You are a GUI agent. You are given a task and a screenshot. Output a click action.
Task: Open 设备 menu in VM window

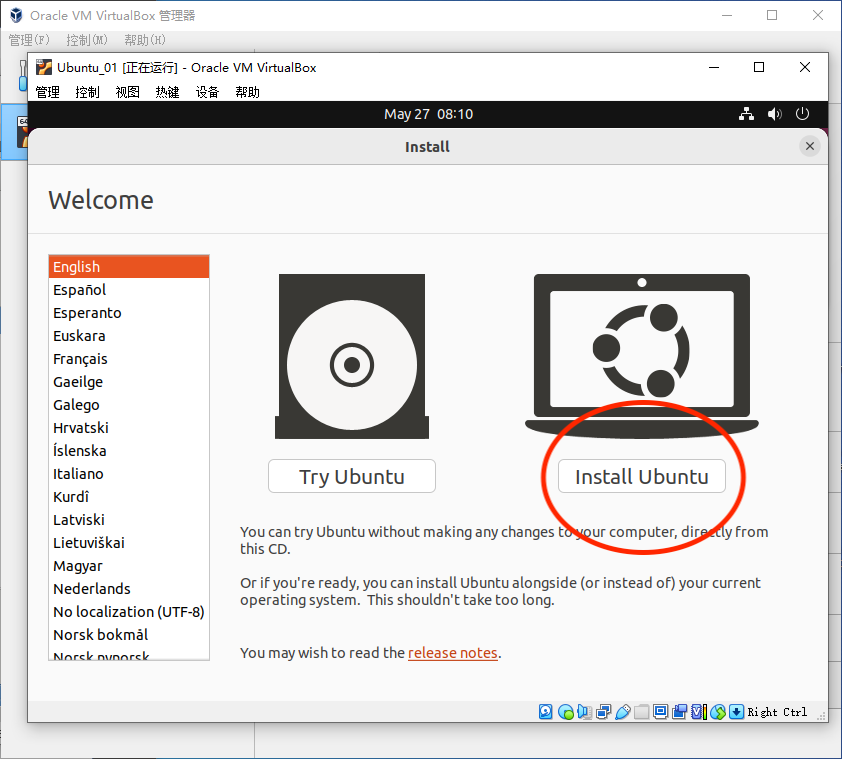point(207,92)
